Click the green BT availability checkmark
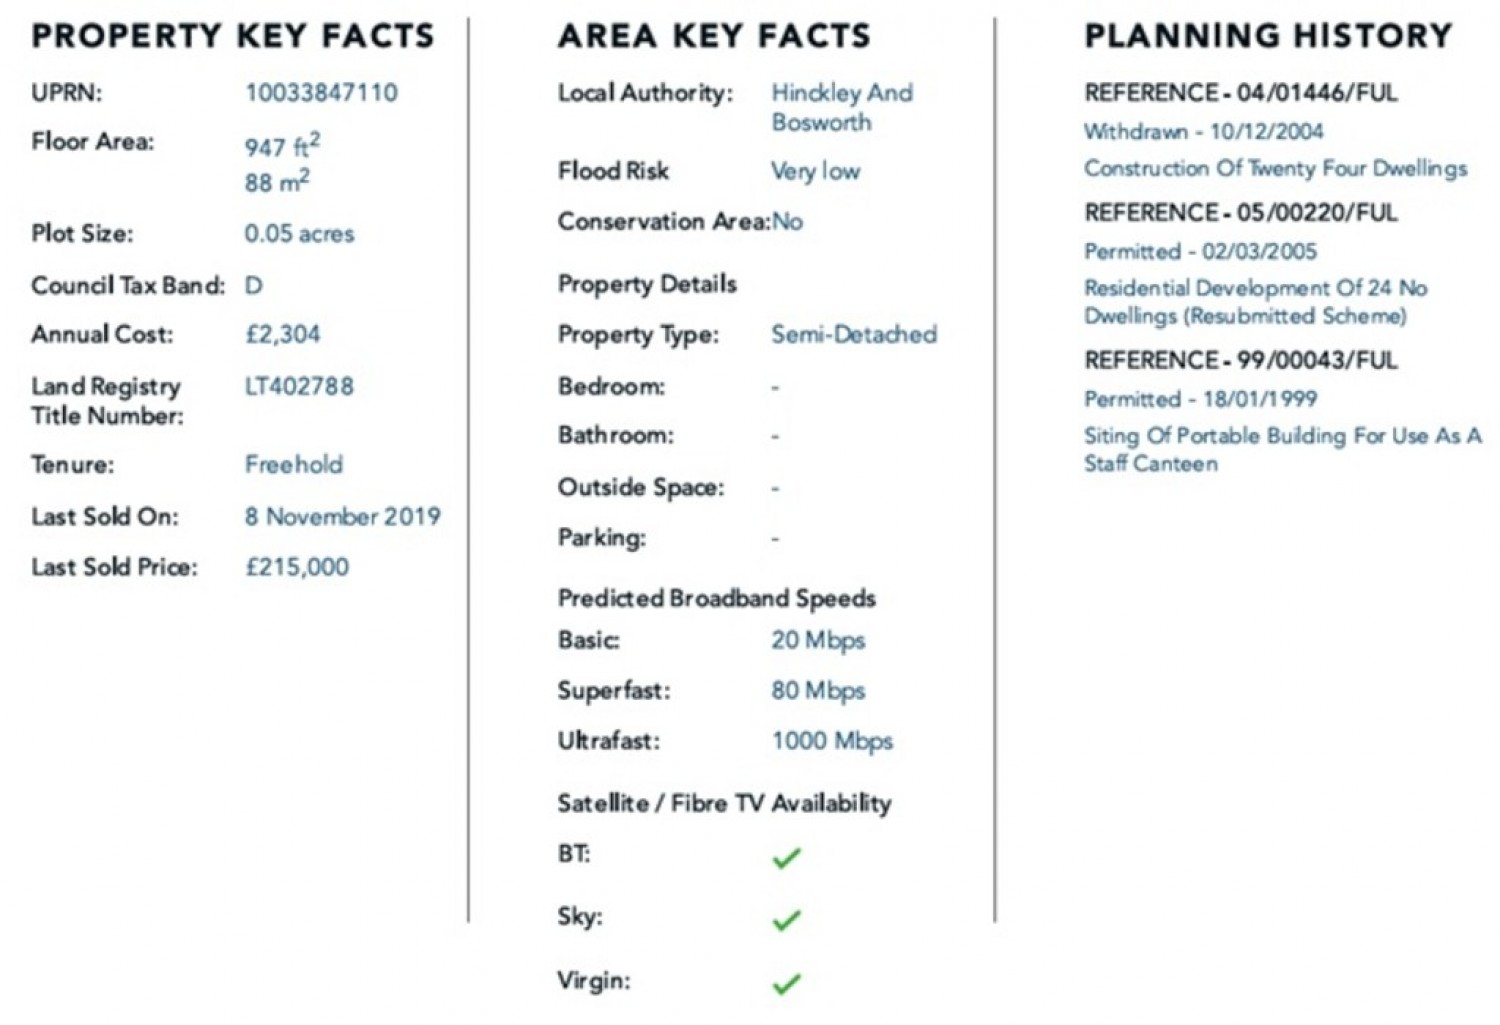 787,858
